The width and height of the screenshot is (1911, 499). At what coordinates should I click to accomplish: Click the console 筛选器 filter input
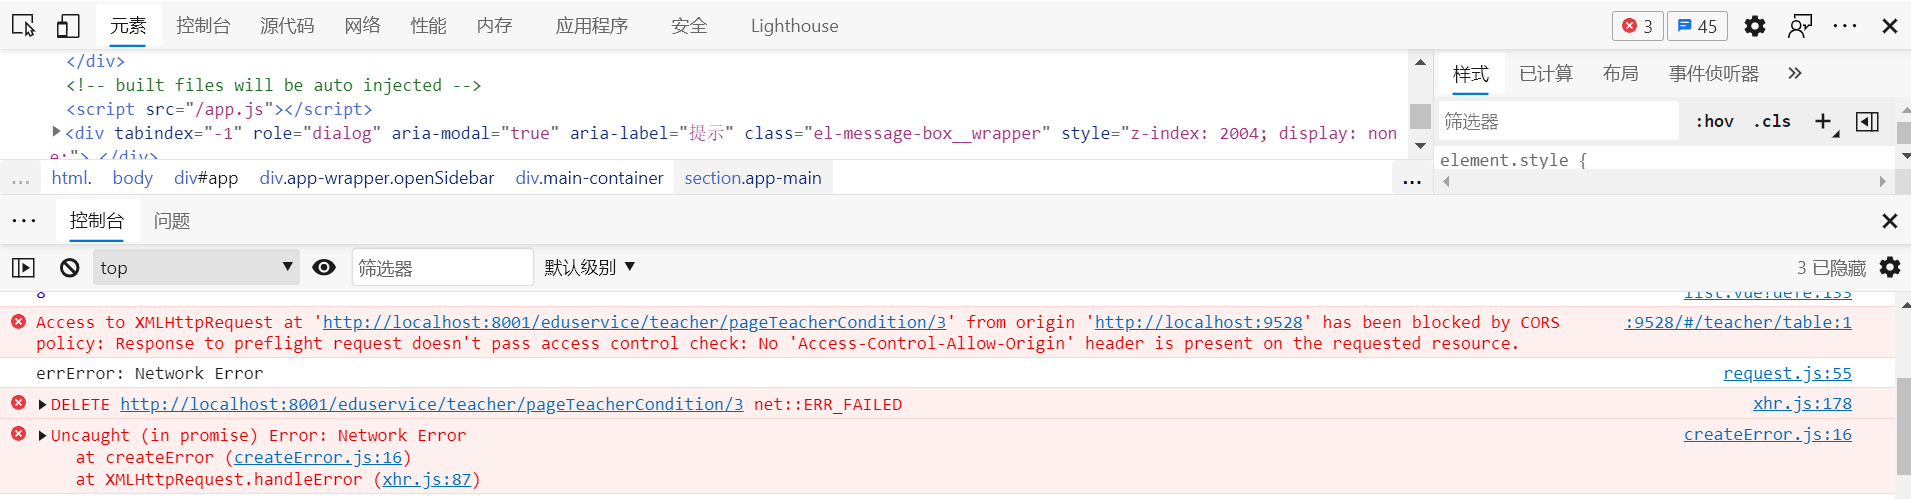click(442, 268)
